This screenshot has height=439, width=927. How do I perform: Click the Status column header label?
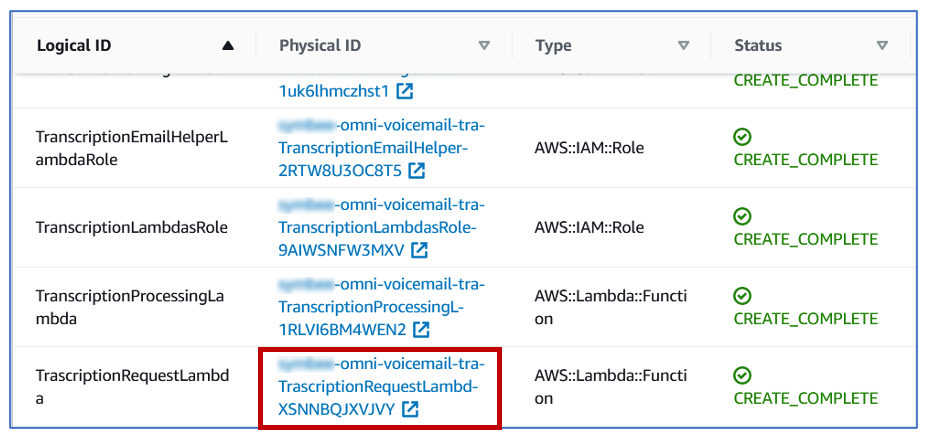tap(758, 45)
